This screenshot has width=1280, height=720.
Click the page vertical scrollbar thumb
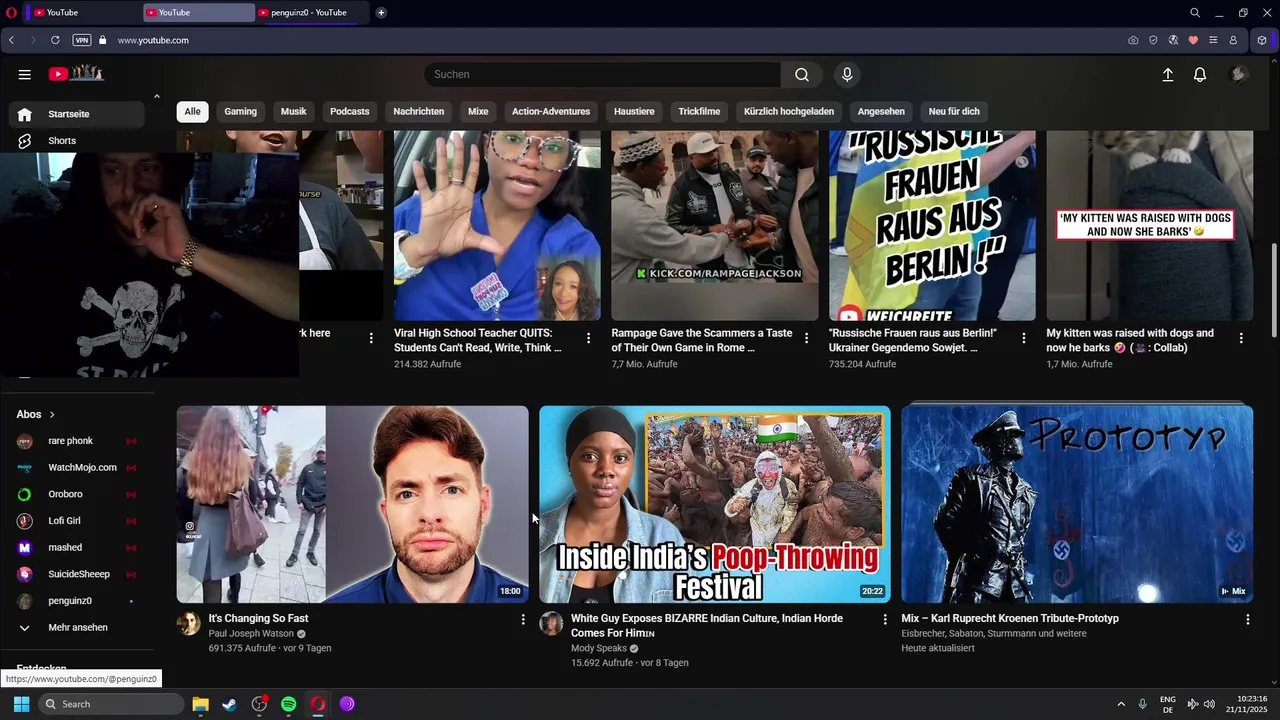(x=1273, y=291)
